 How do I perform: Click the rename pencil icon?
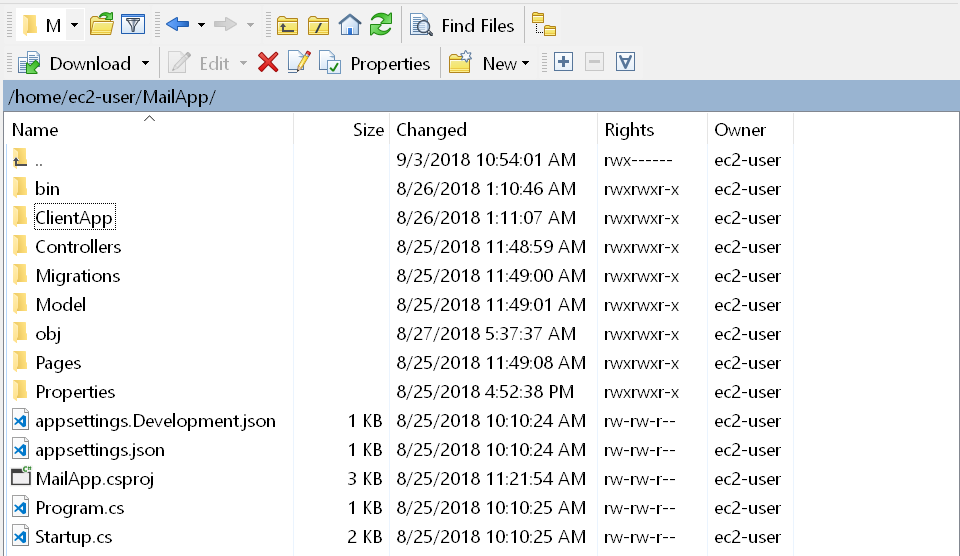(299, 62)
